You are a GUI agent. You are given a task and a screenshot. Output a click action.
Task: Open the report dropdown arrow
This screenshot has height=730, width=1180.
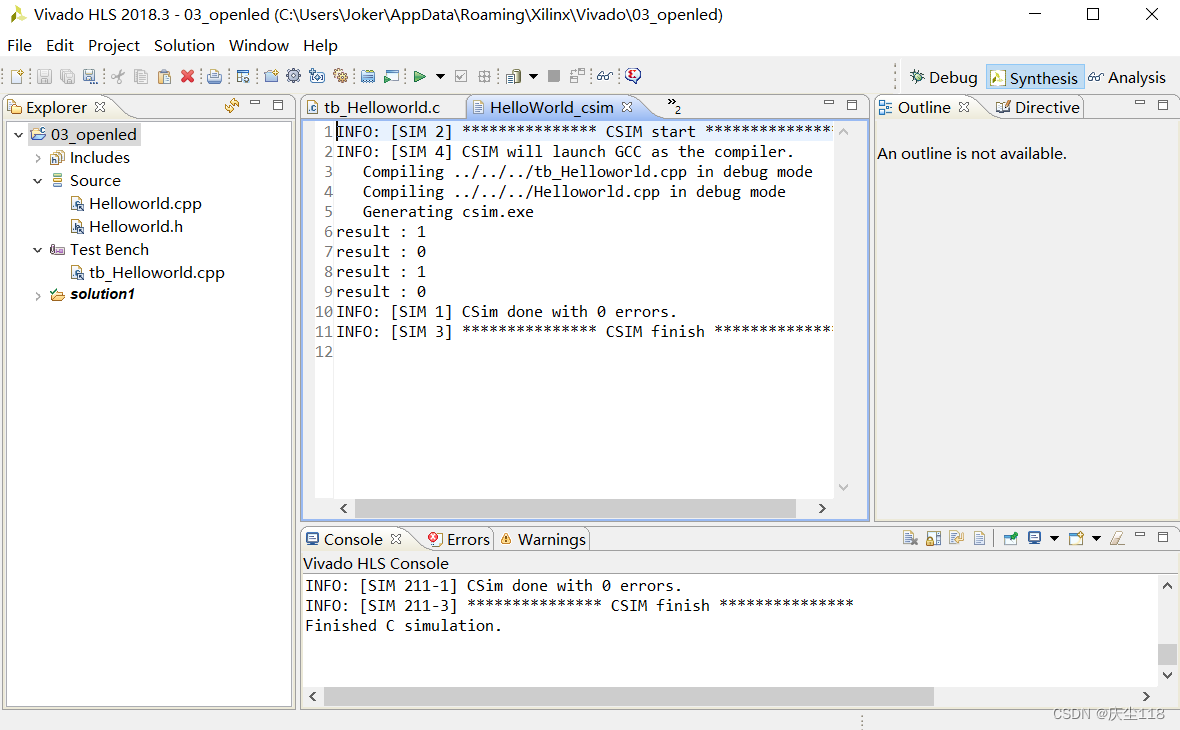click(534, 76)
